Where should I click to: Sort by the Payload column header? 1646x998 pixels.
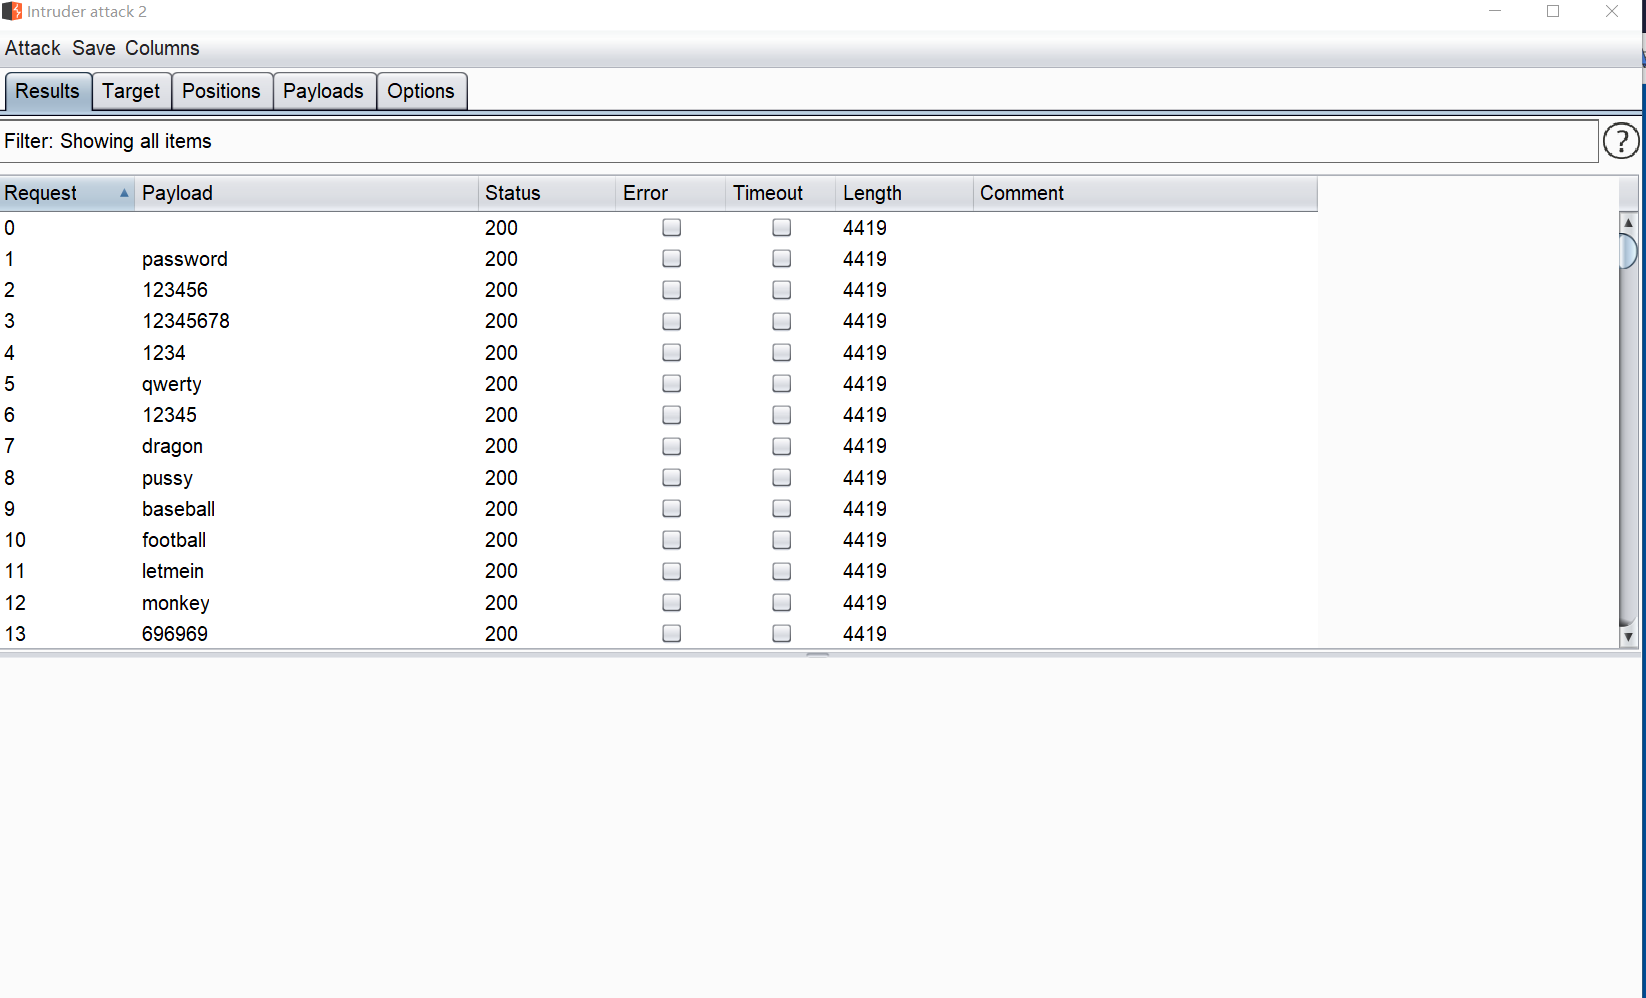click(306, 193)
